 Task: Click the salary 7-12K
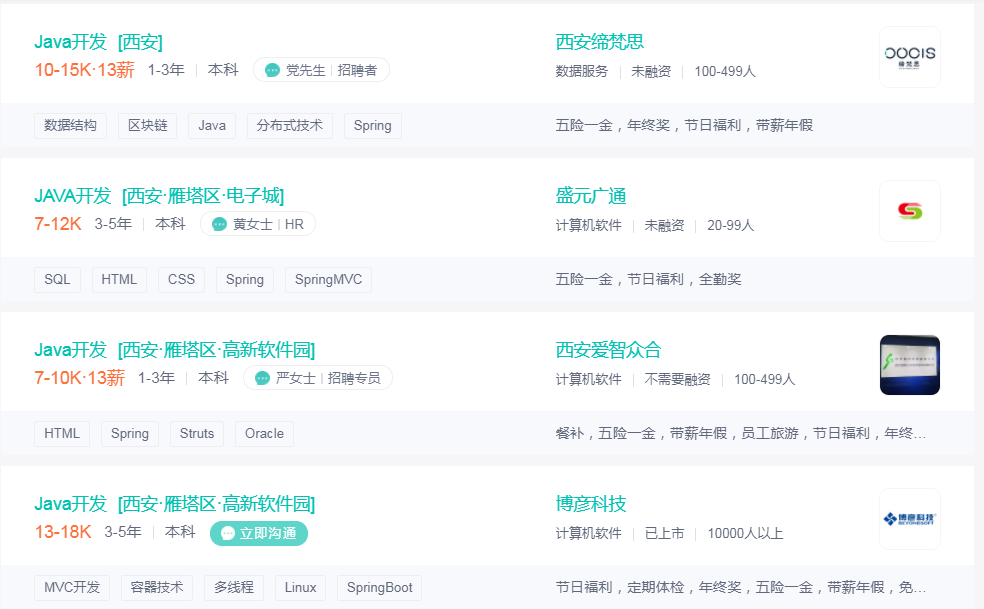tap(58, 224)
